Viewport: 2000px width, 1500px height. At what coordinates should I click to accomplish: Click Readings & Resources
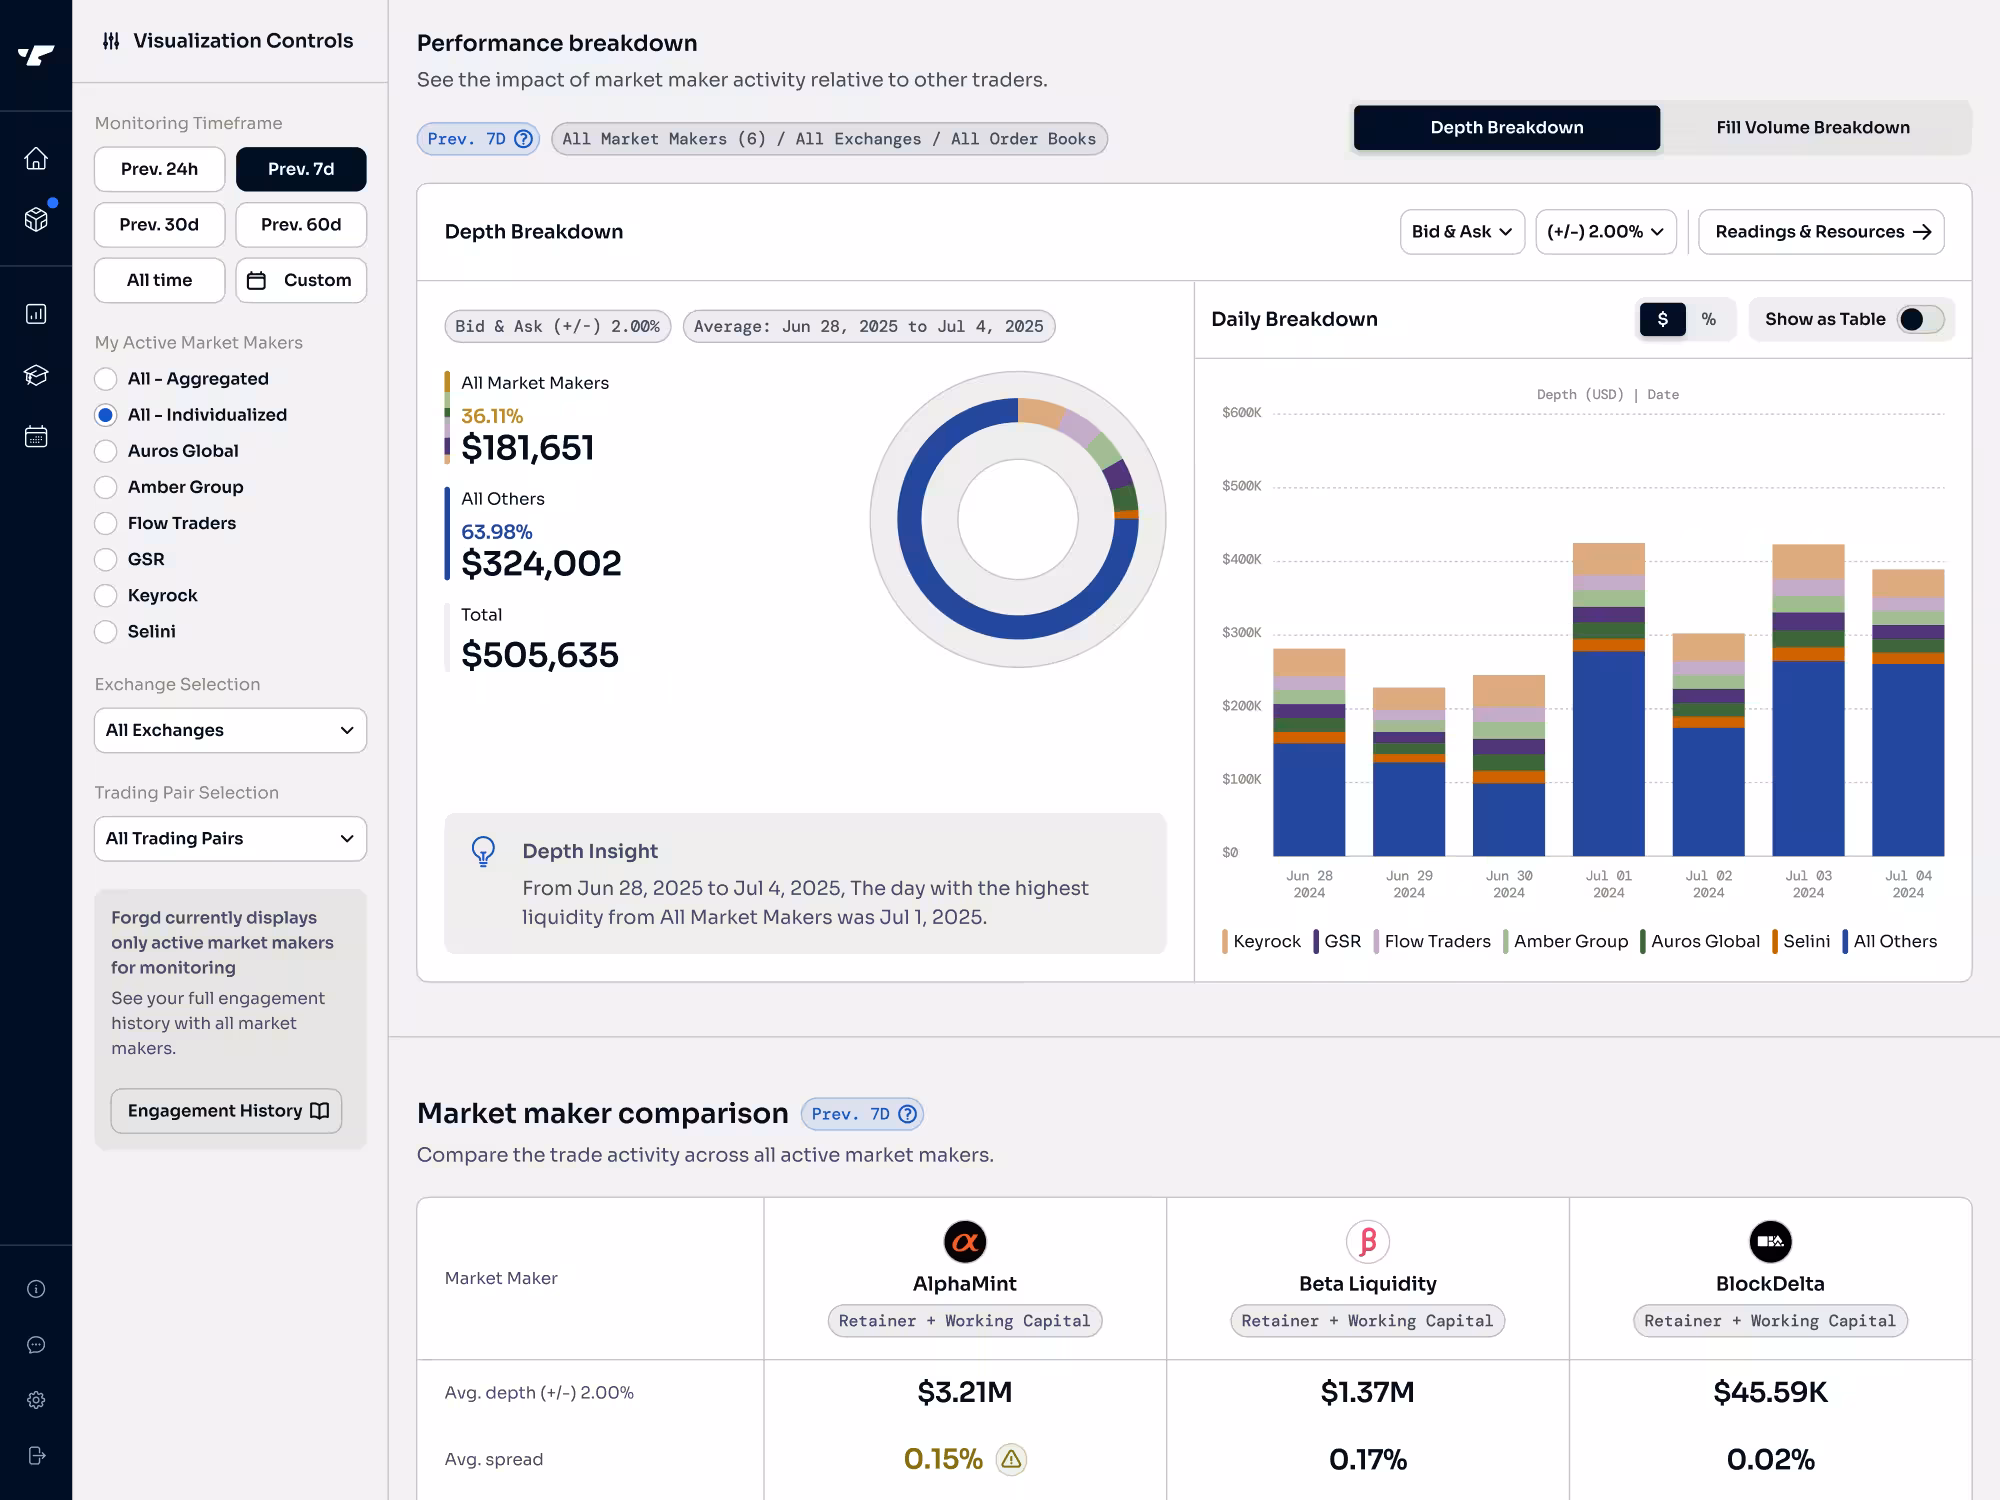pos(1820,231)
